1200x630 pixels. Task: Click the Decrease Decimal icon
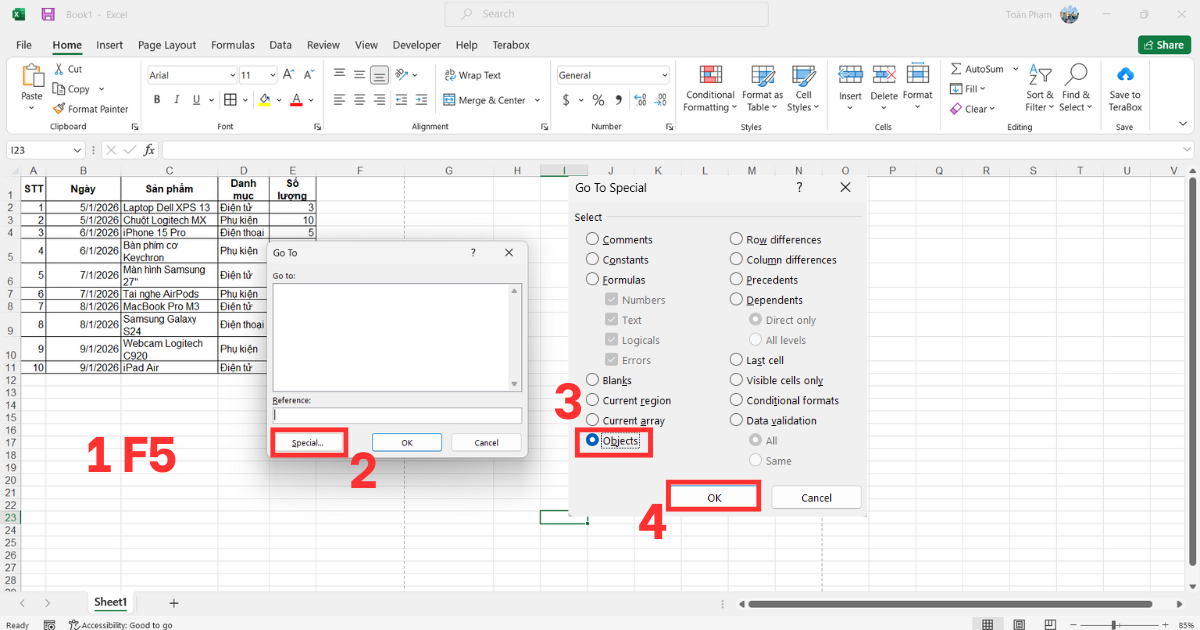(x=658, y=100)
